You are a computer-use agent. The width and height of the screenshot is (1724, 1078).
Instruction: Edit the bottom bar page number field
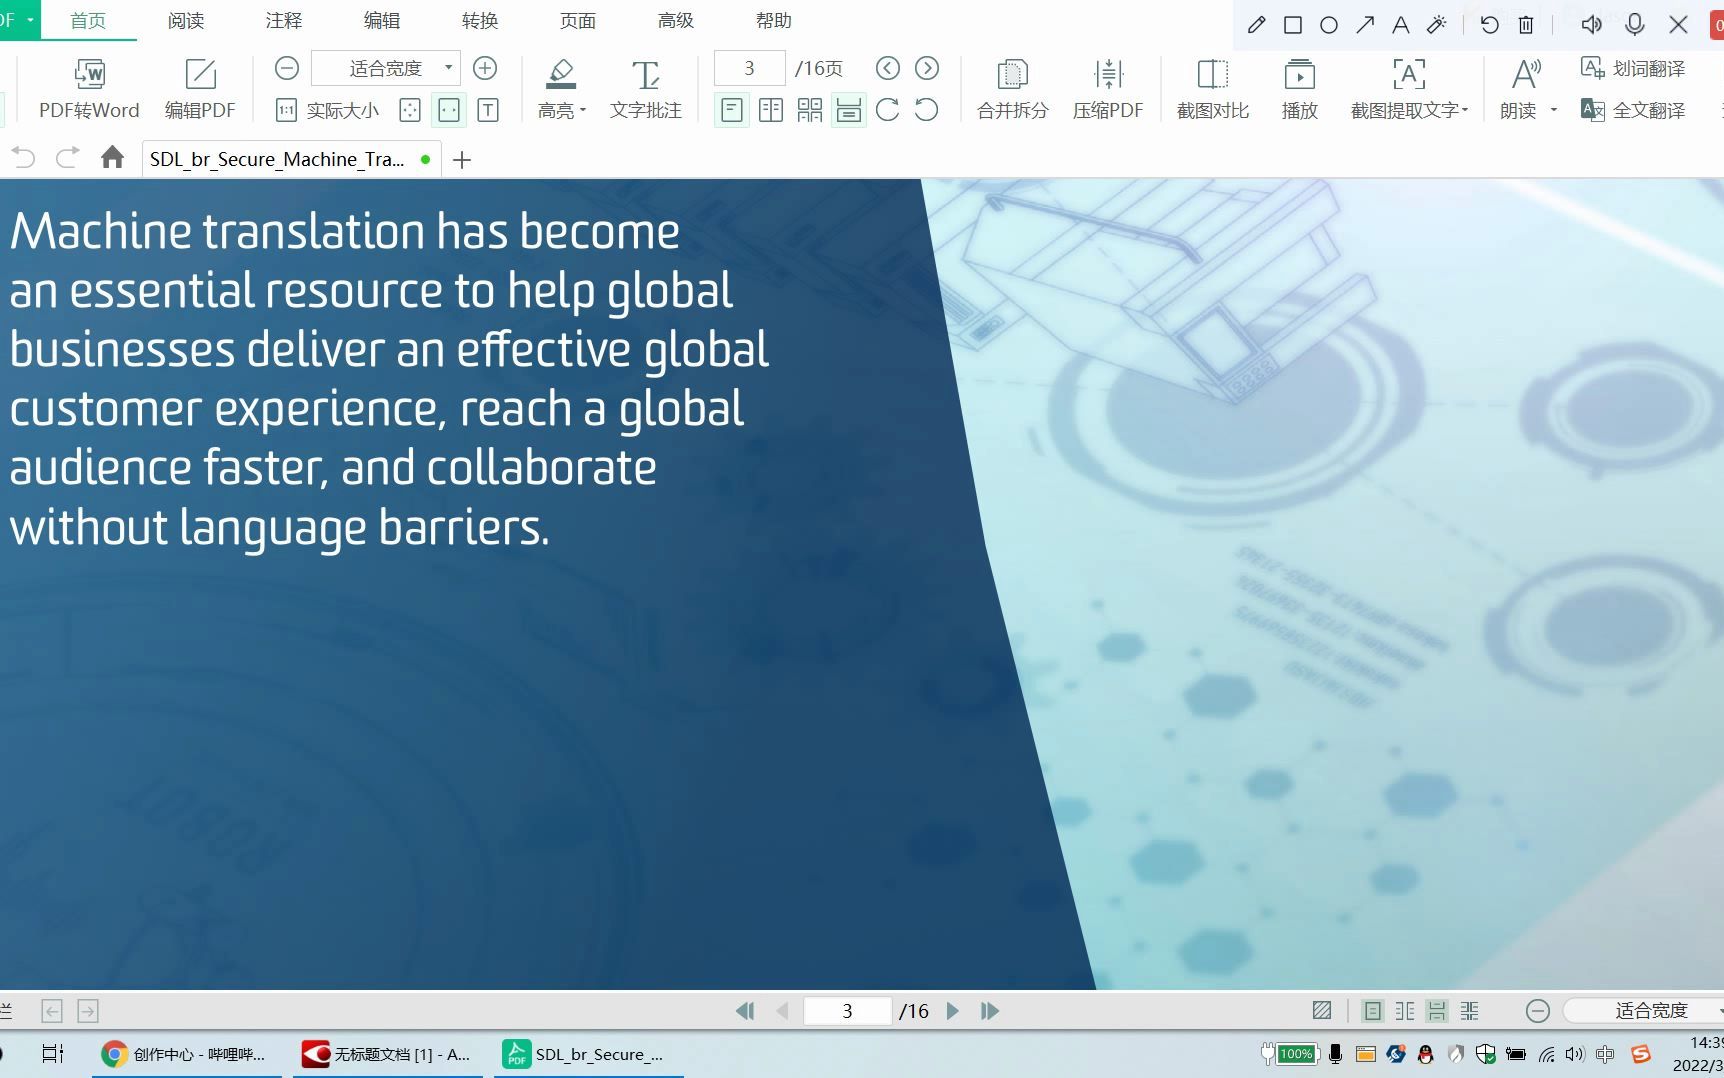847,1011
